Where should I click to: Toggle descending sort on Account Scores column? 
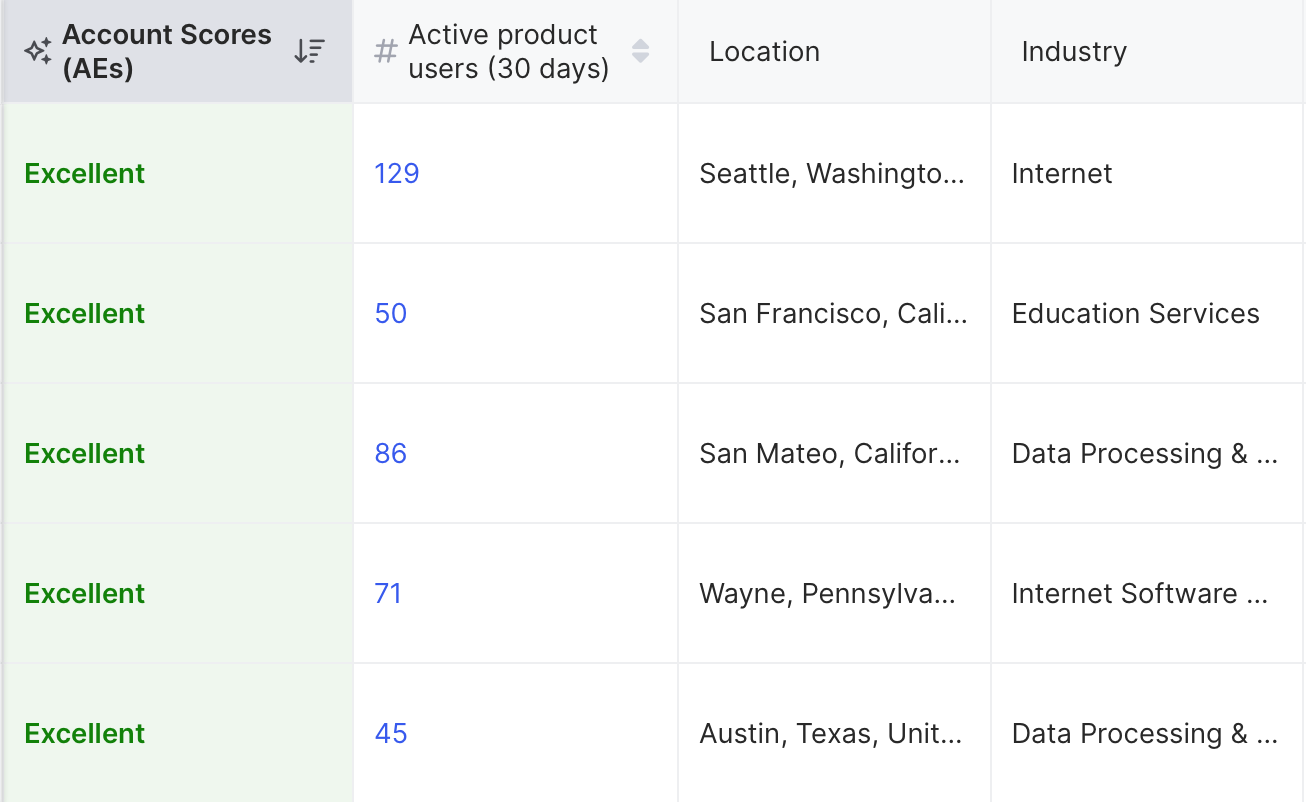click(309, 52)
